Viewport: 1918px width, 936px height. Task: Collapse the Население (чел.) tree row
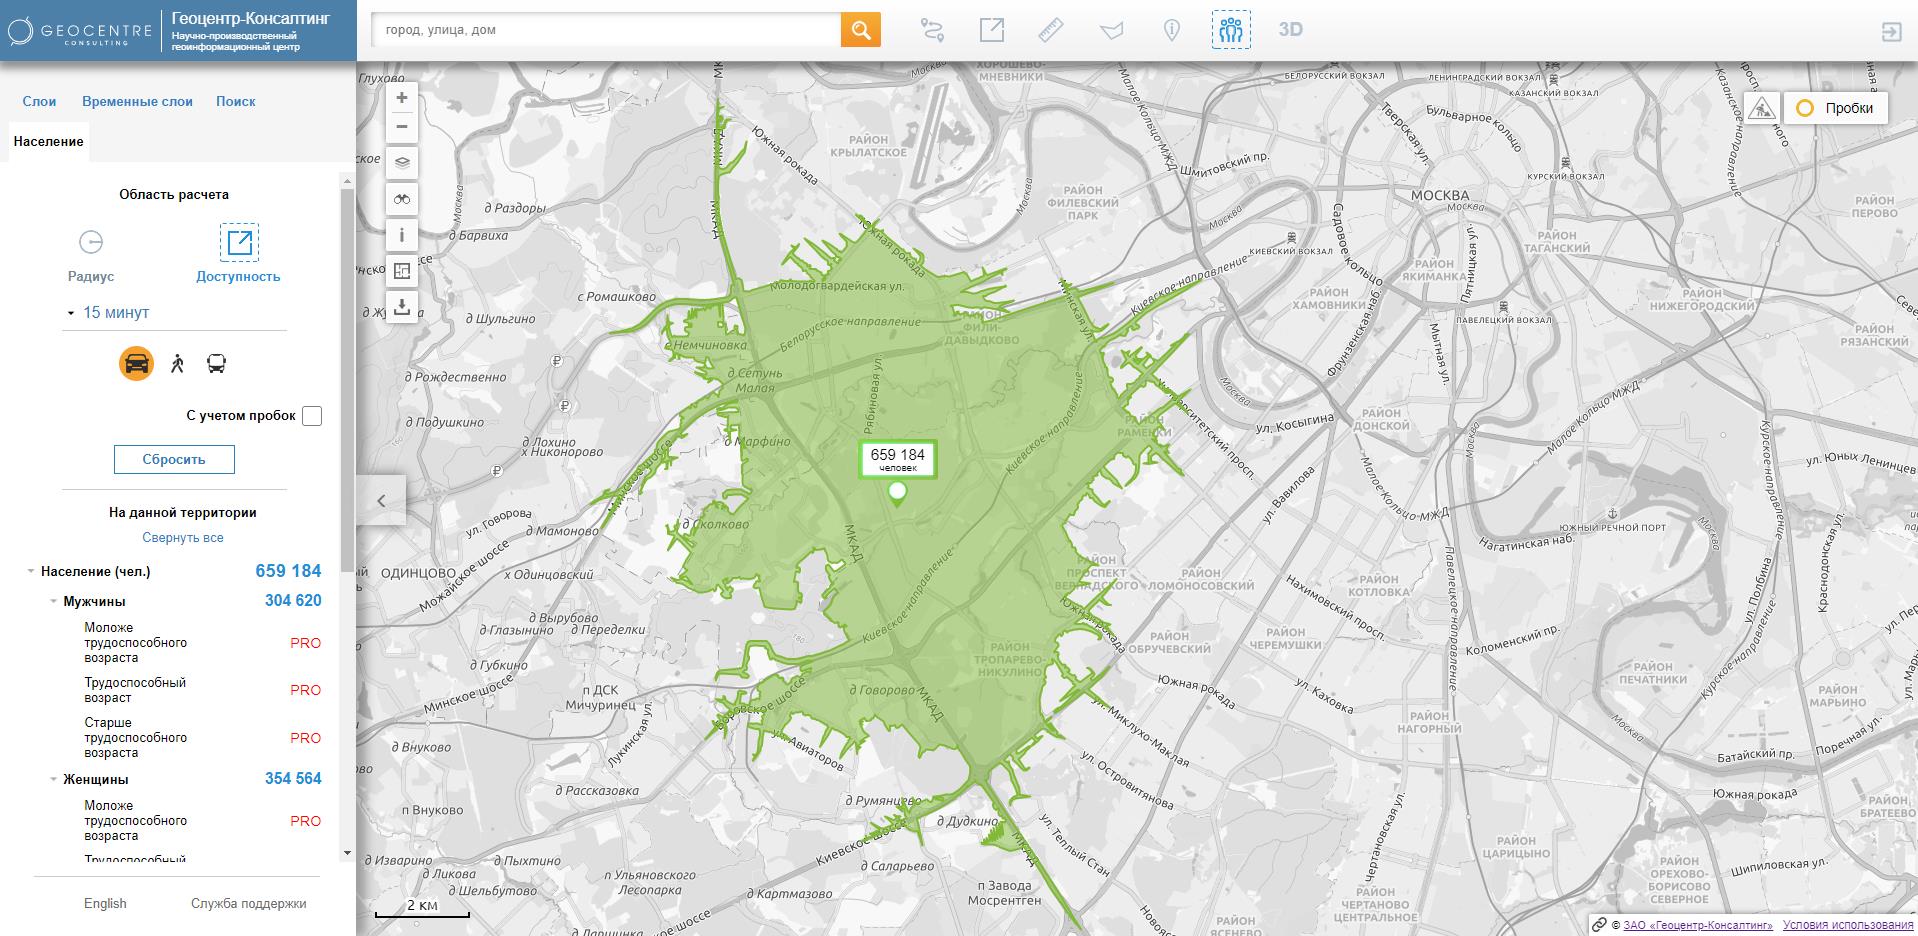coord(30,572)
